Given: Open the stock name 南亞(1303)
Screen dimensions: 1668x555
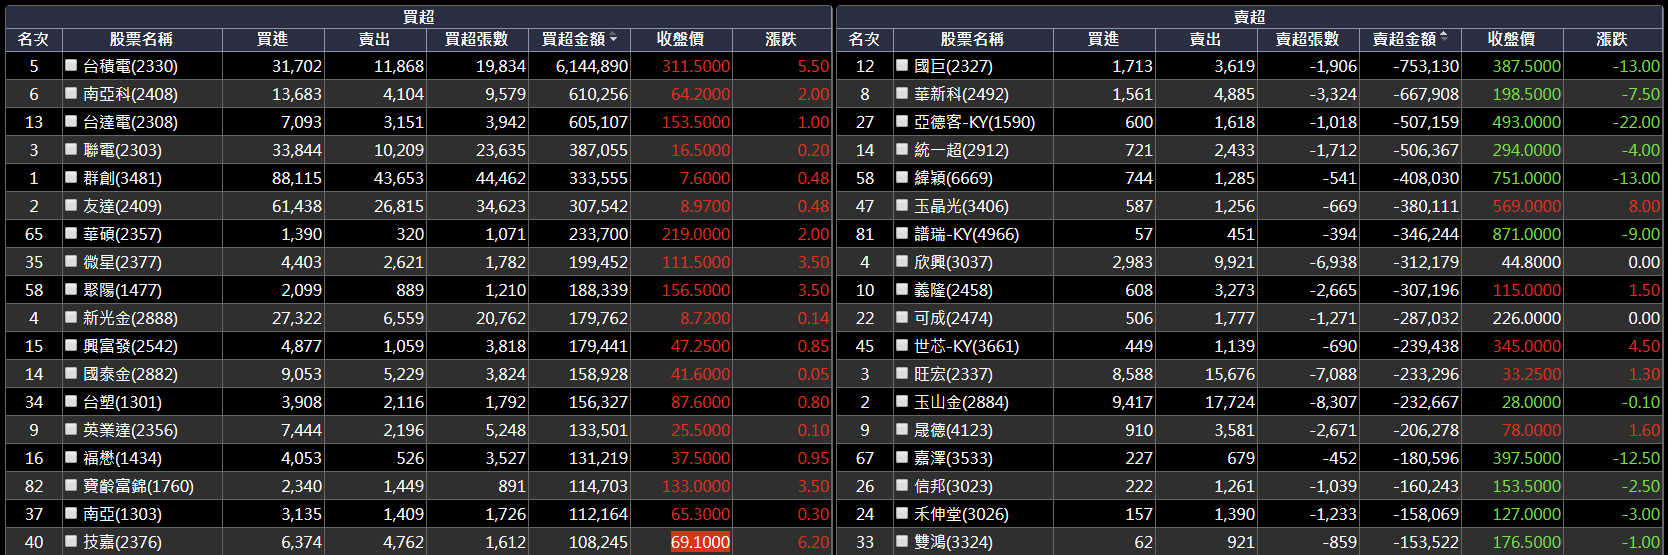Looking at the screenshot, I should click(x=122, y=514).
